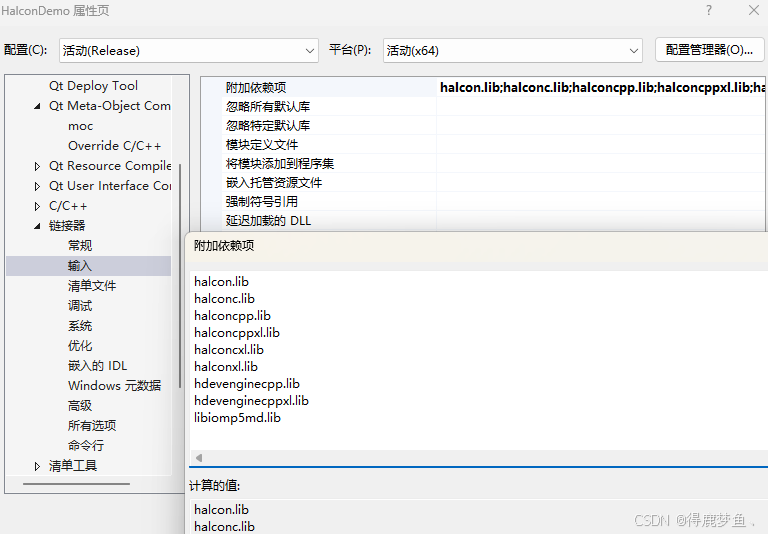Image resolution: width=768 pixels, height=534 pixels.
Task: Select Windows 元数据 tree item
Action: point(115,386)
